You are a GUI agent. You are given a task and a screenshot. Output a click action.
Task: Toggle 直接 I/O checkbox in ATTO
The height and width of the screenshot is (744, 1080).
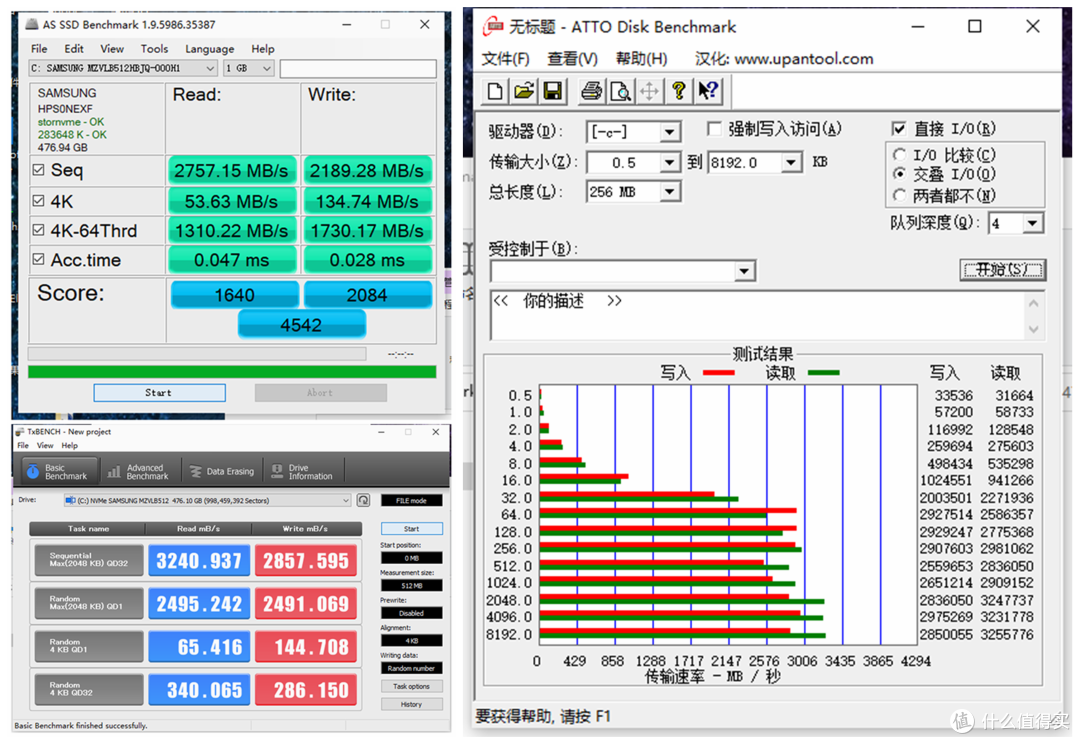coord(899,129)
